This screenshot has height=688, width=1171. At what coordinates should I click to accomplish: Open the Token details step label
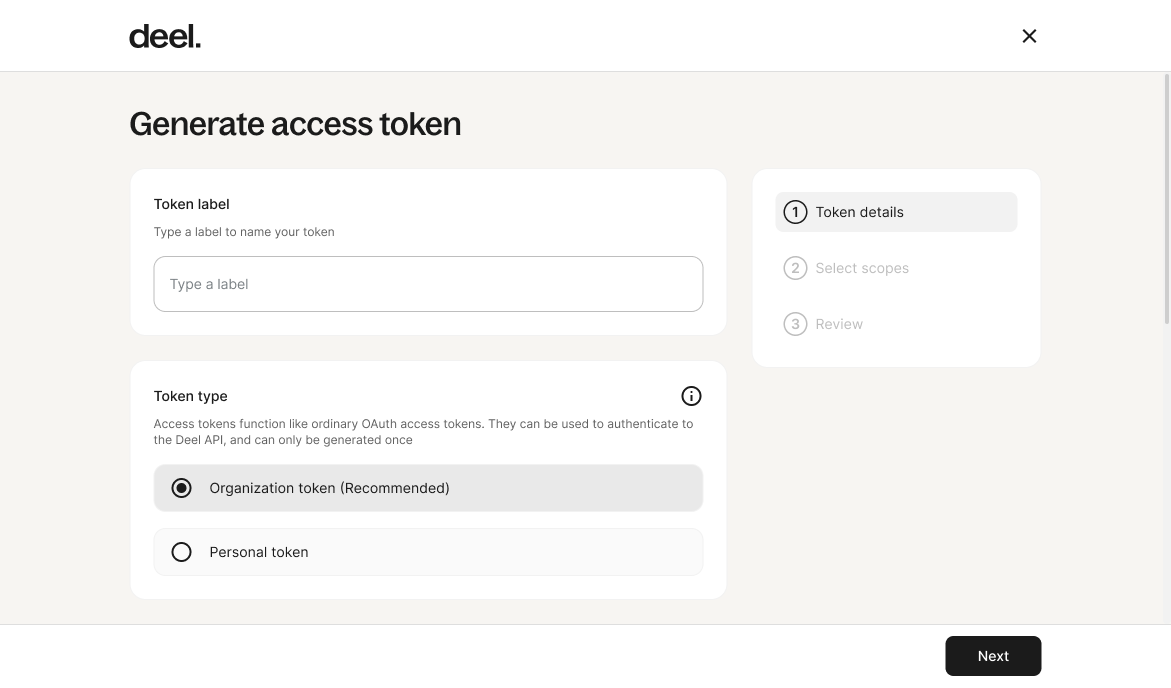[x=859, y=212]
